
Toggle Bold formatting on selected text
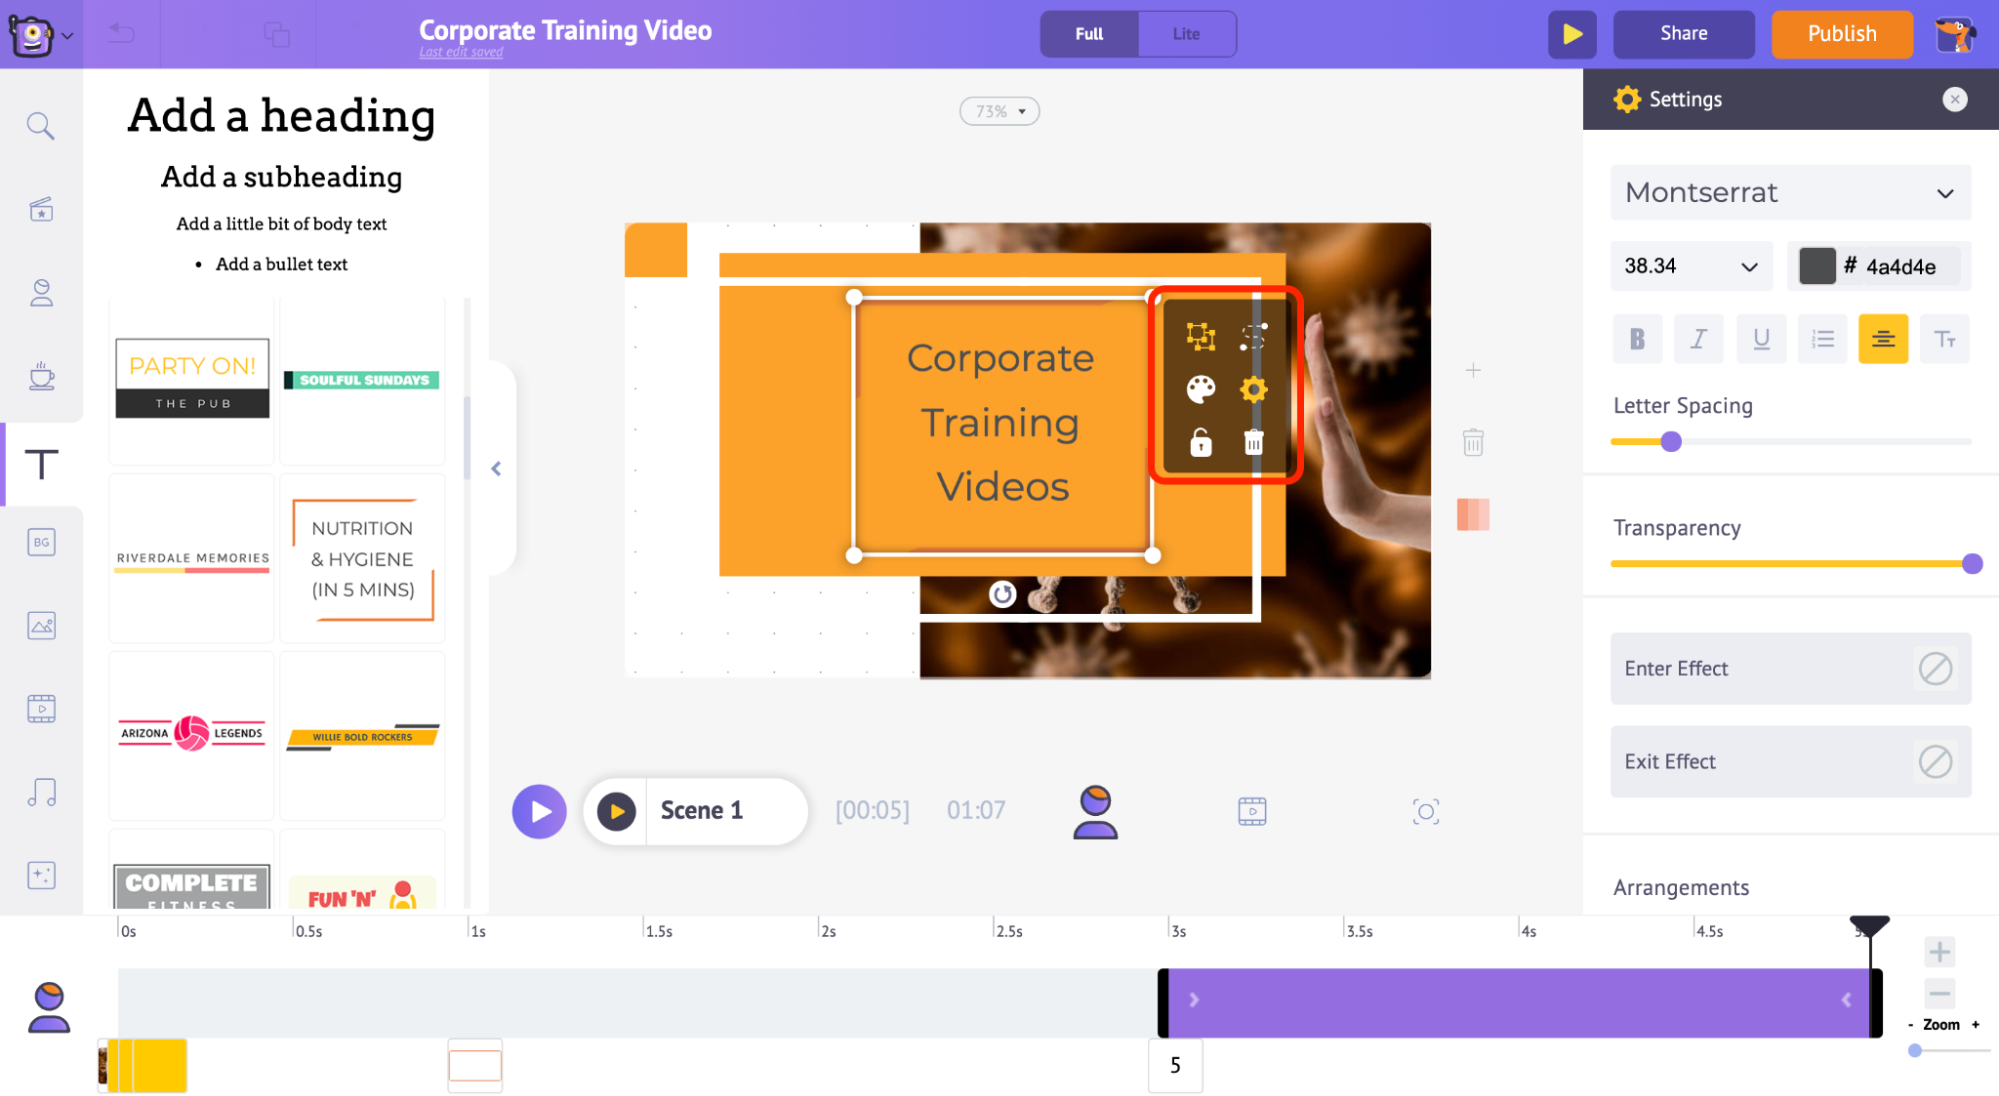[x=1637, y=337]
